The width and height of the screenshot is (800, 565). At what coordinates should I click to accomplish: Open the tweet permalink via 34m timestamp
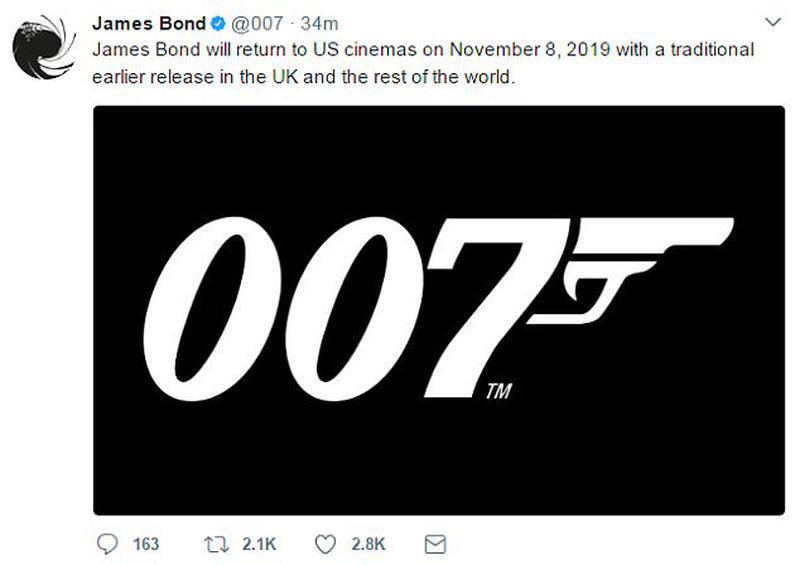point(322,23)
